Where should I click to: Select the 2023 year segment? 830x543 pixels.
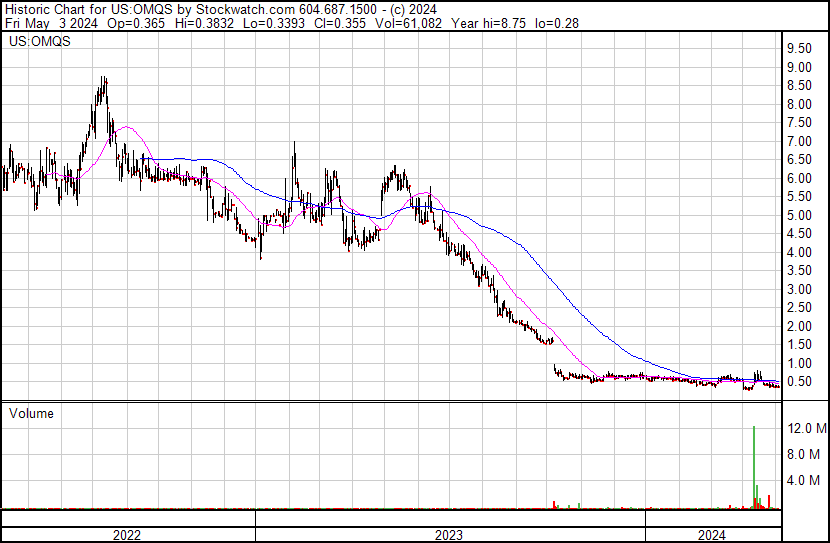(449, 535)
